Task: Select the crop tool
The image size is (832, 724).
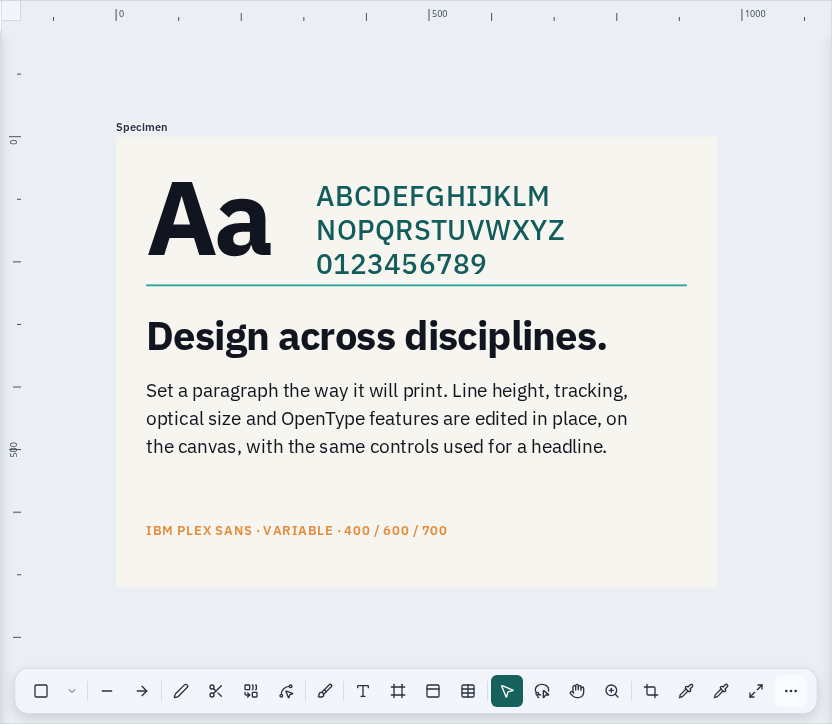Action: (651, 691)
